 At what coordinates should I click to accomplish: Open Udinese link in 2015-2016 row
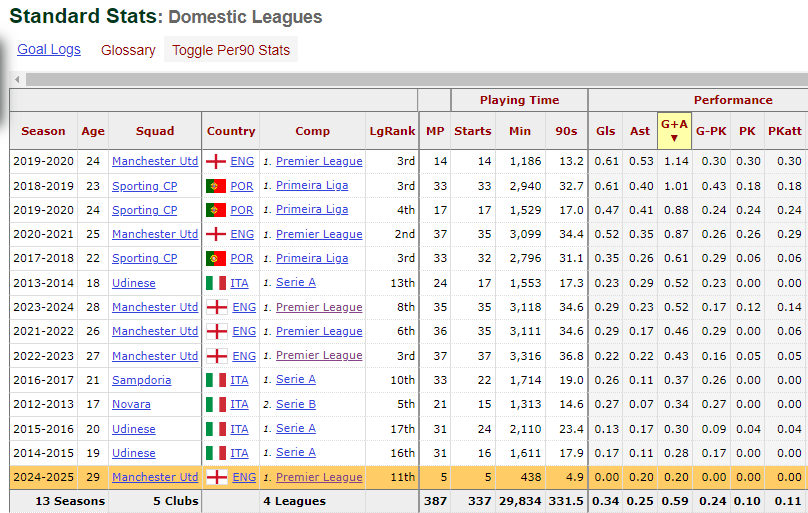(134, 429)
